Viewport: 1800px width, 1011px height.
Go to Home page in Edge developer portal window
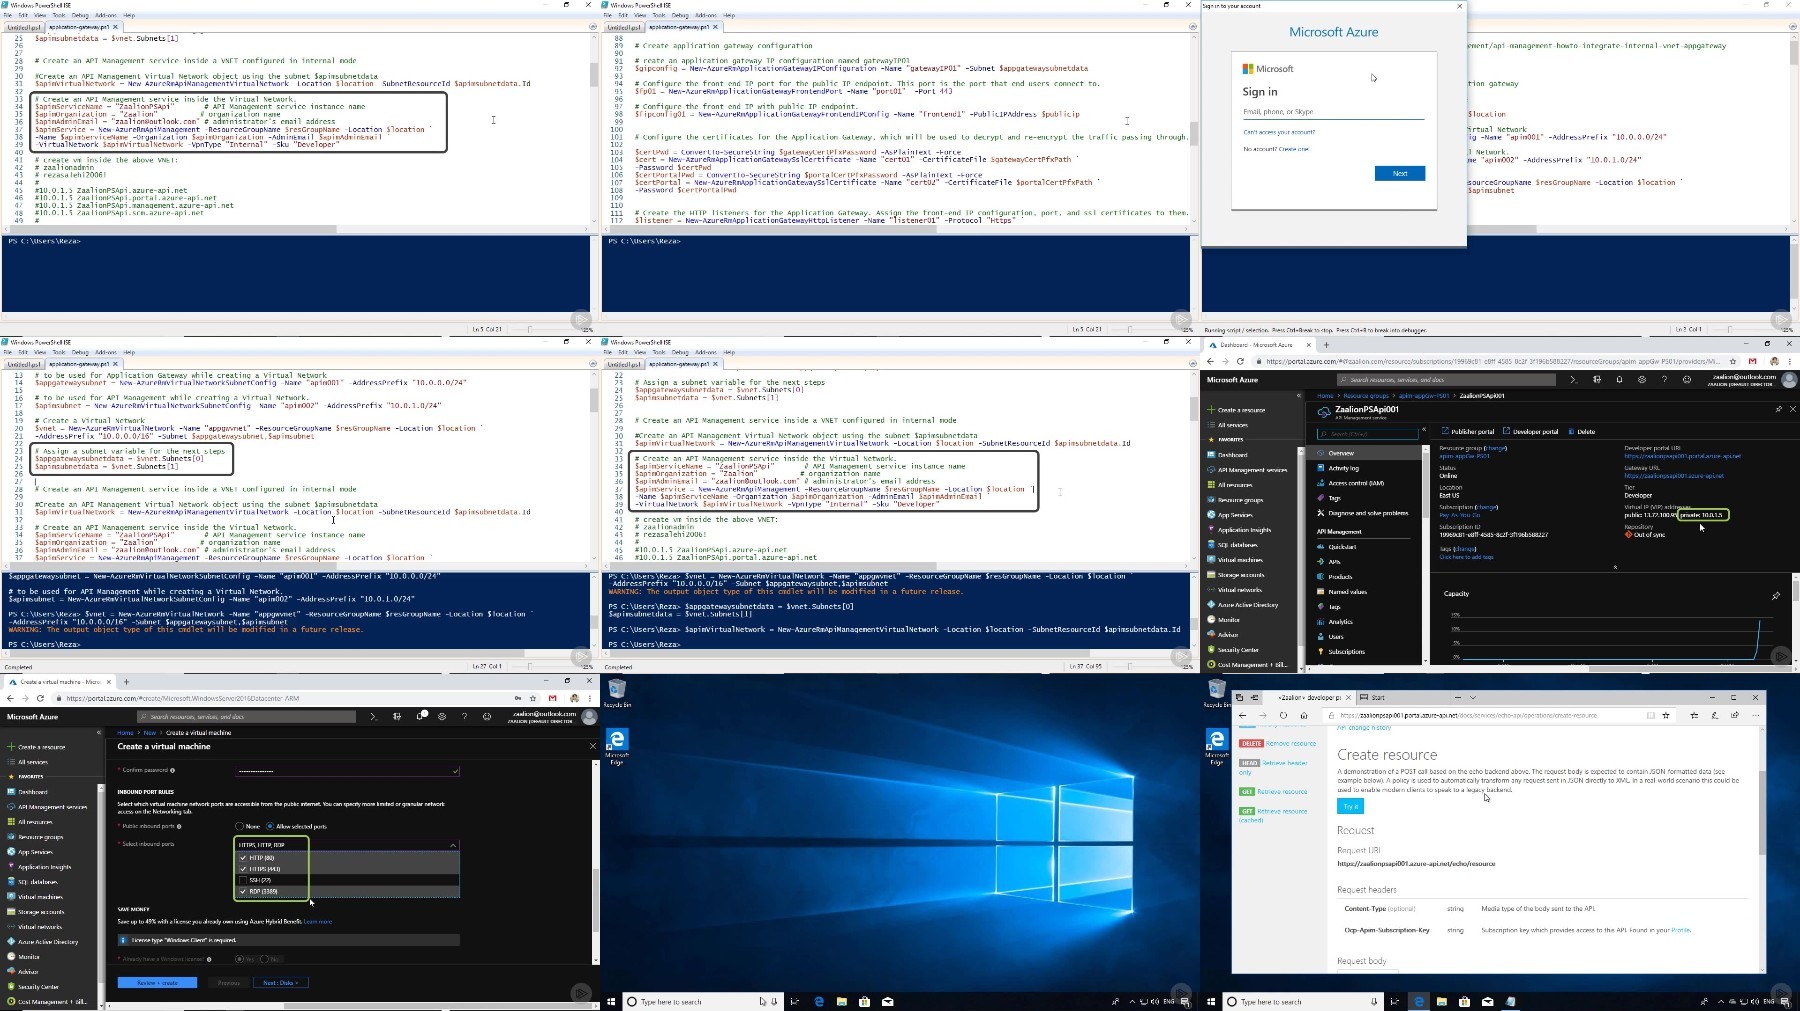tap(1304, 715)
